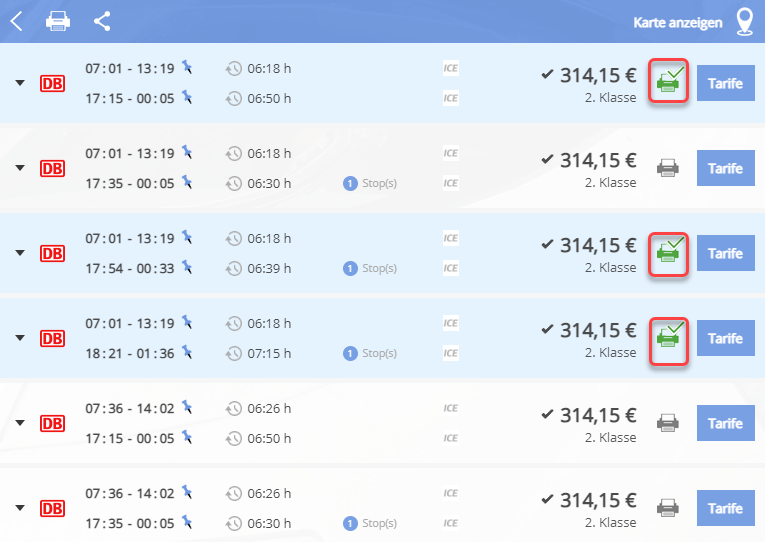Open Tarife for 07:01 connection returning 17:35

pos(725,168)
